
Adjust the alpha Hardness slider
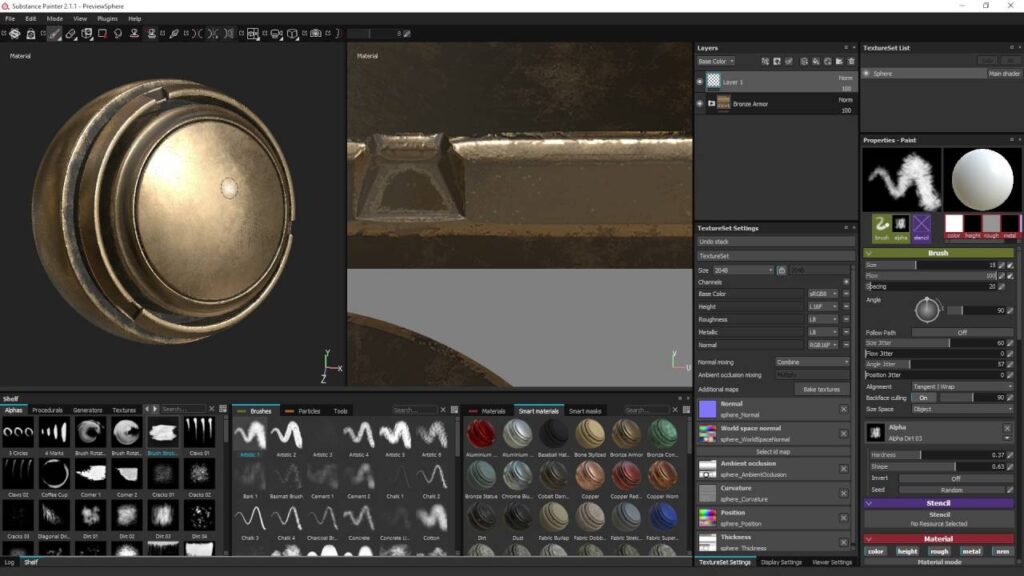point(937,455)
